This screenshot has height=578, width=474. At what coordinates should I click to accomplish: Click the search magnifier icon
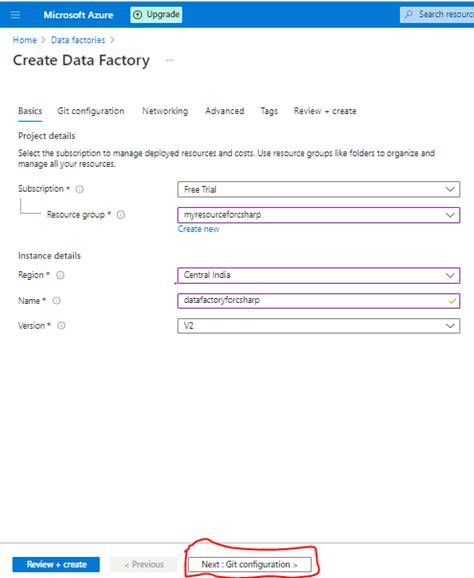408,14
